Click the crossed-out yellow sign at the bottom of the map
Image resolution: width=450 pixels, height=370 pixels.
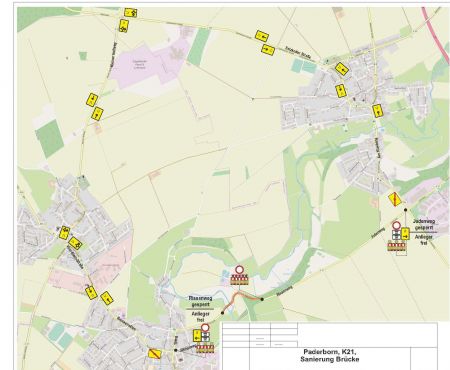(155, 354)
